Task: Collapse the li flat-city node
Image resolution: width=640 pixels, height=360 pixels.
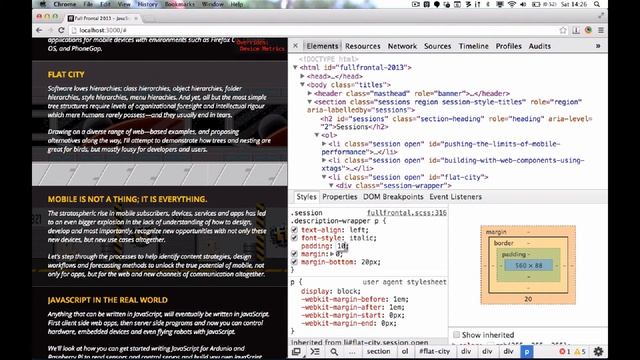Action: (x=324, y=177)
